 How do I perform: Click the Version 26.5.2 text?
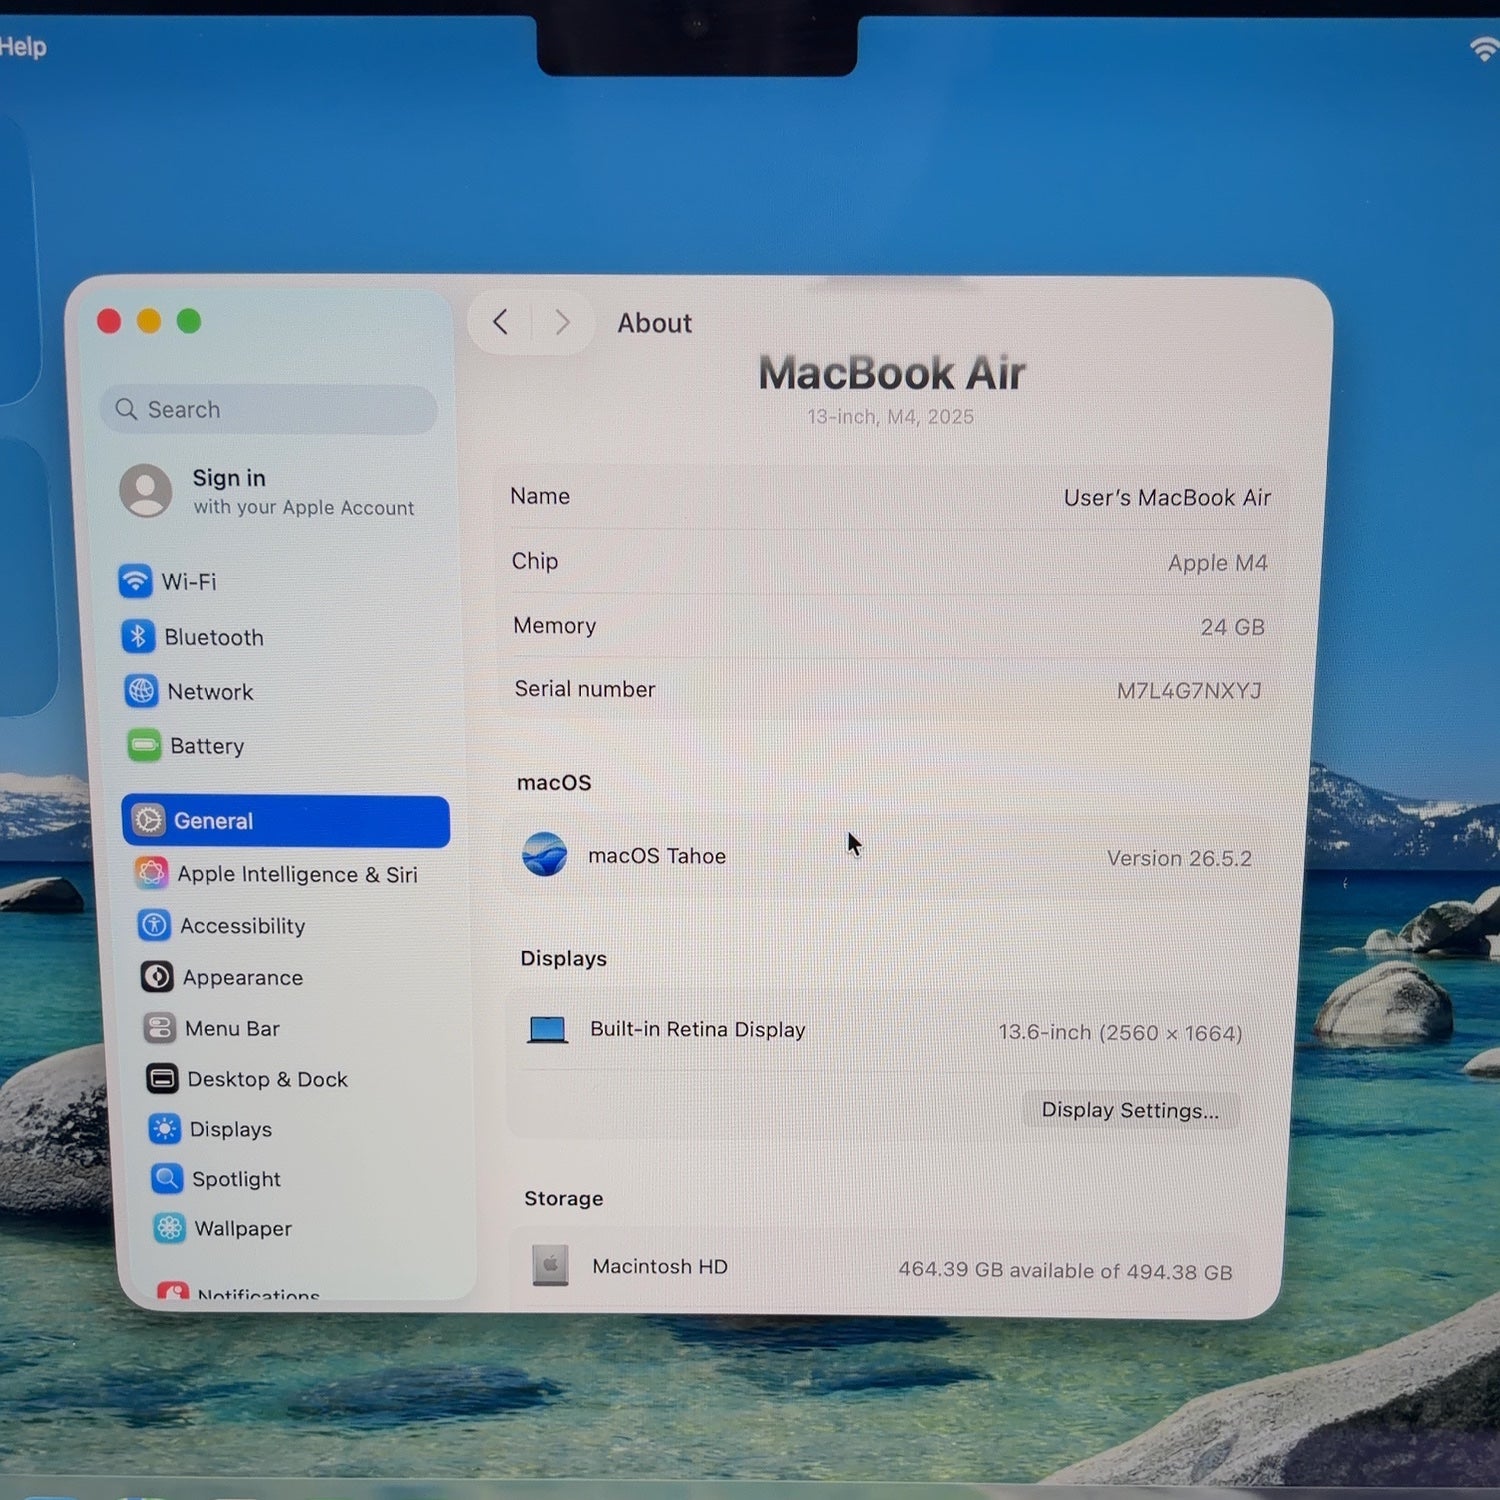pos(1179,858)
